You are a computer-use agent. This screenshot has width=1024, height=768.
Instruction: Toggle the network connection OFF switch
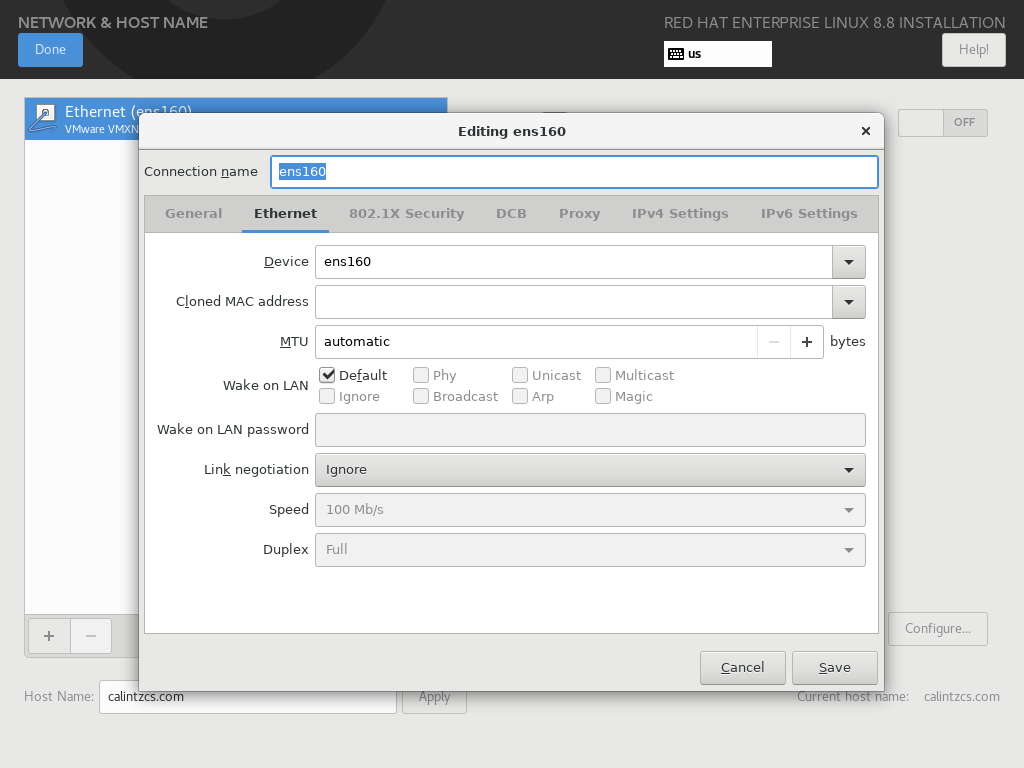(x=942, y=123)
